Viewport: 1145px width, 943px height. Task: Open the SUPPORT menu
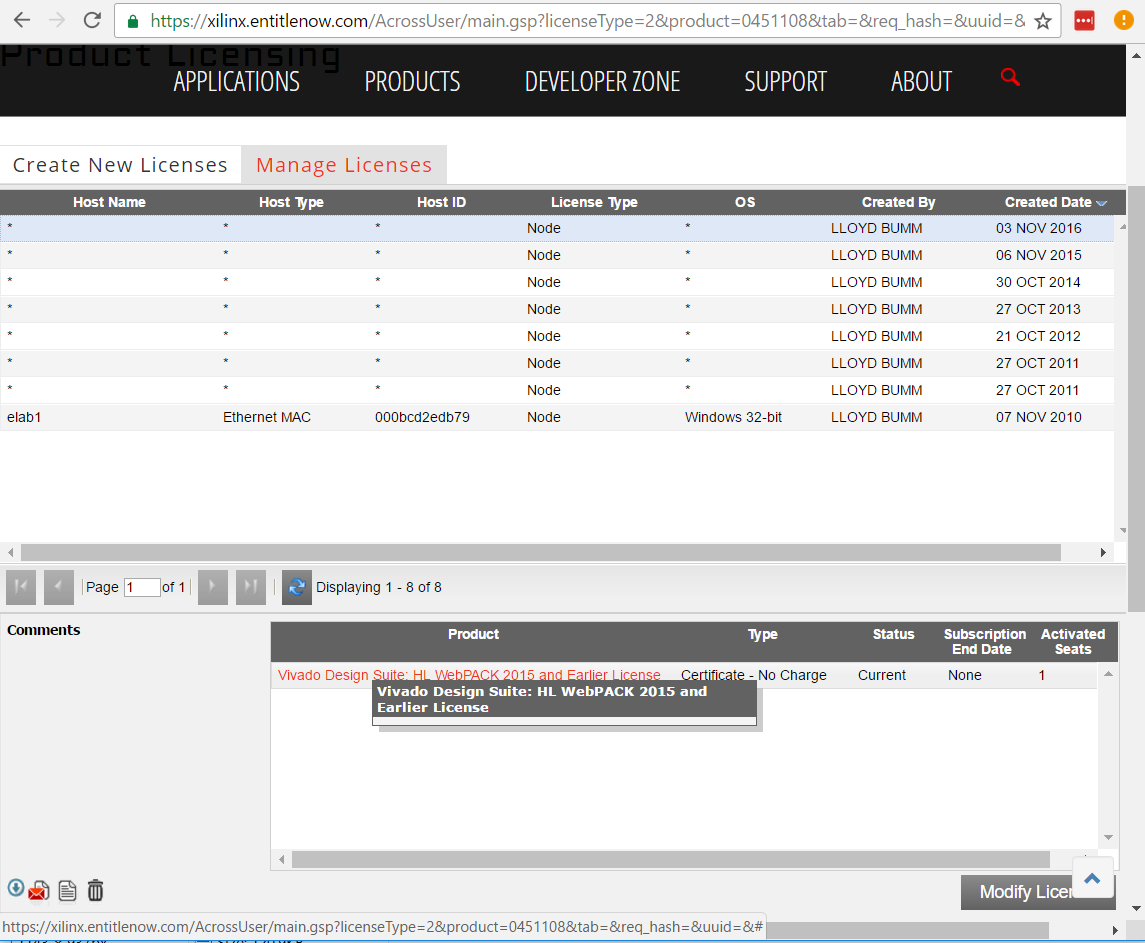click(x=786, y=81)
